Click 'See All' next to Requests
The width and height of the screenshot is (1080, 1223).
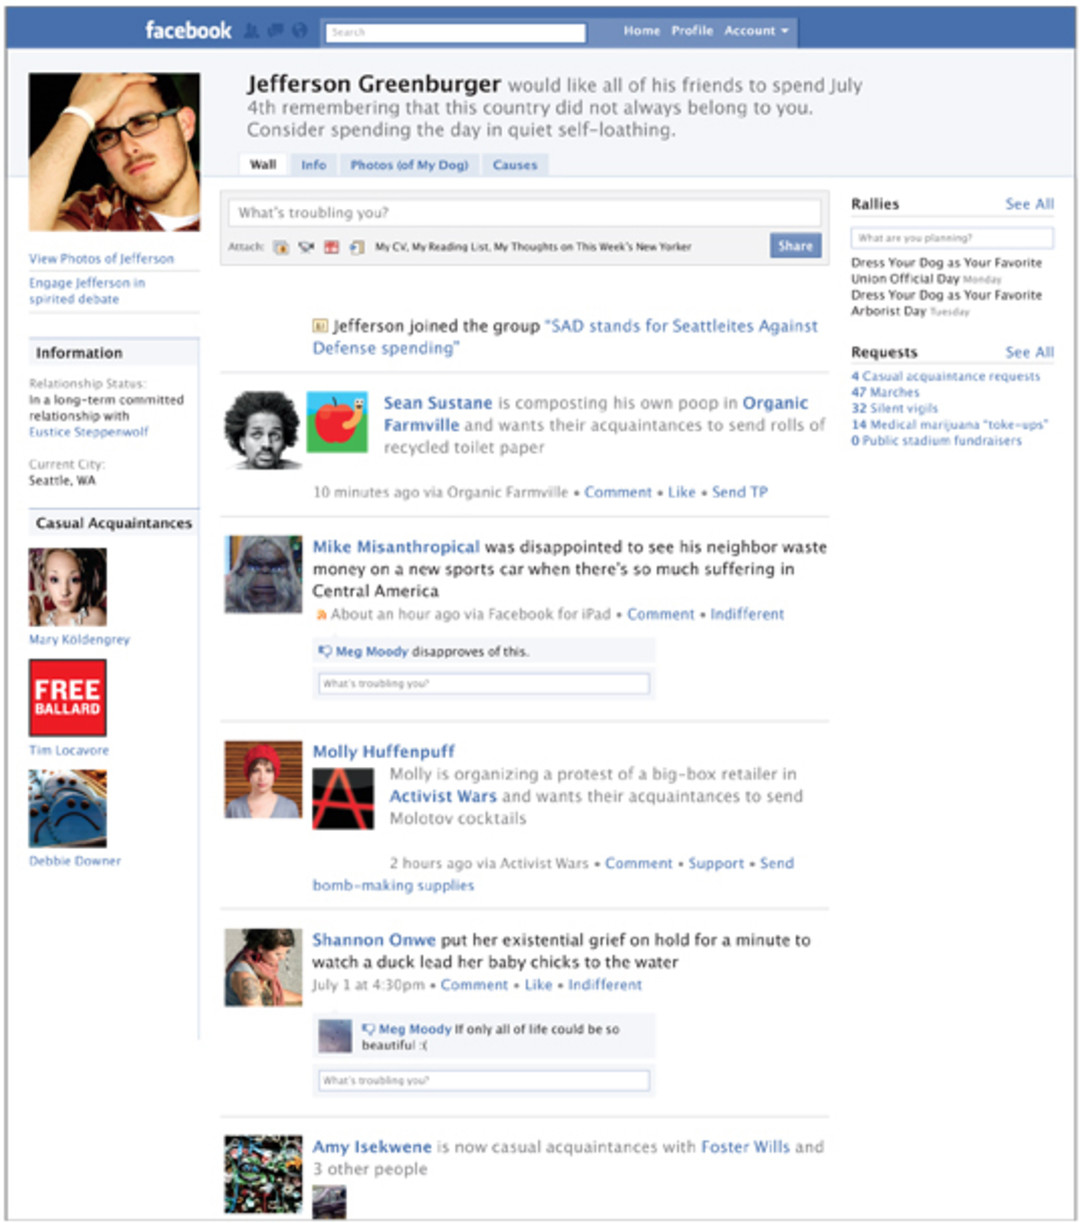click(1030, 352)
